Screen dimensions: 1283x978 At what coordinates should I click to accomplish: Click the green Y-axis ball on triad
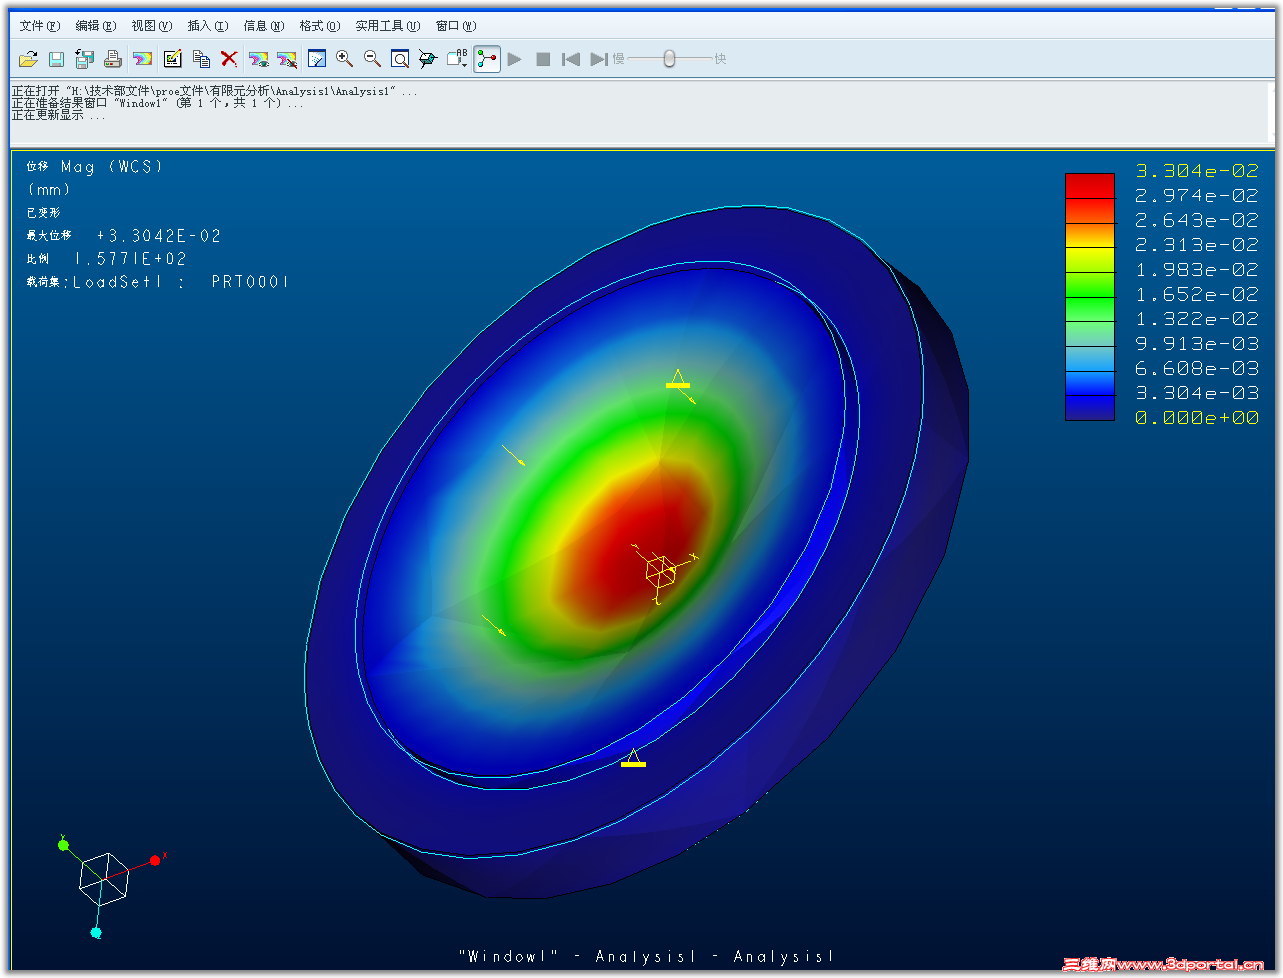pos(63,845)
